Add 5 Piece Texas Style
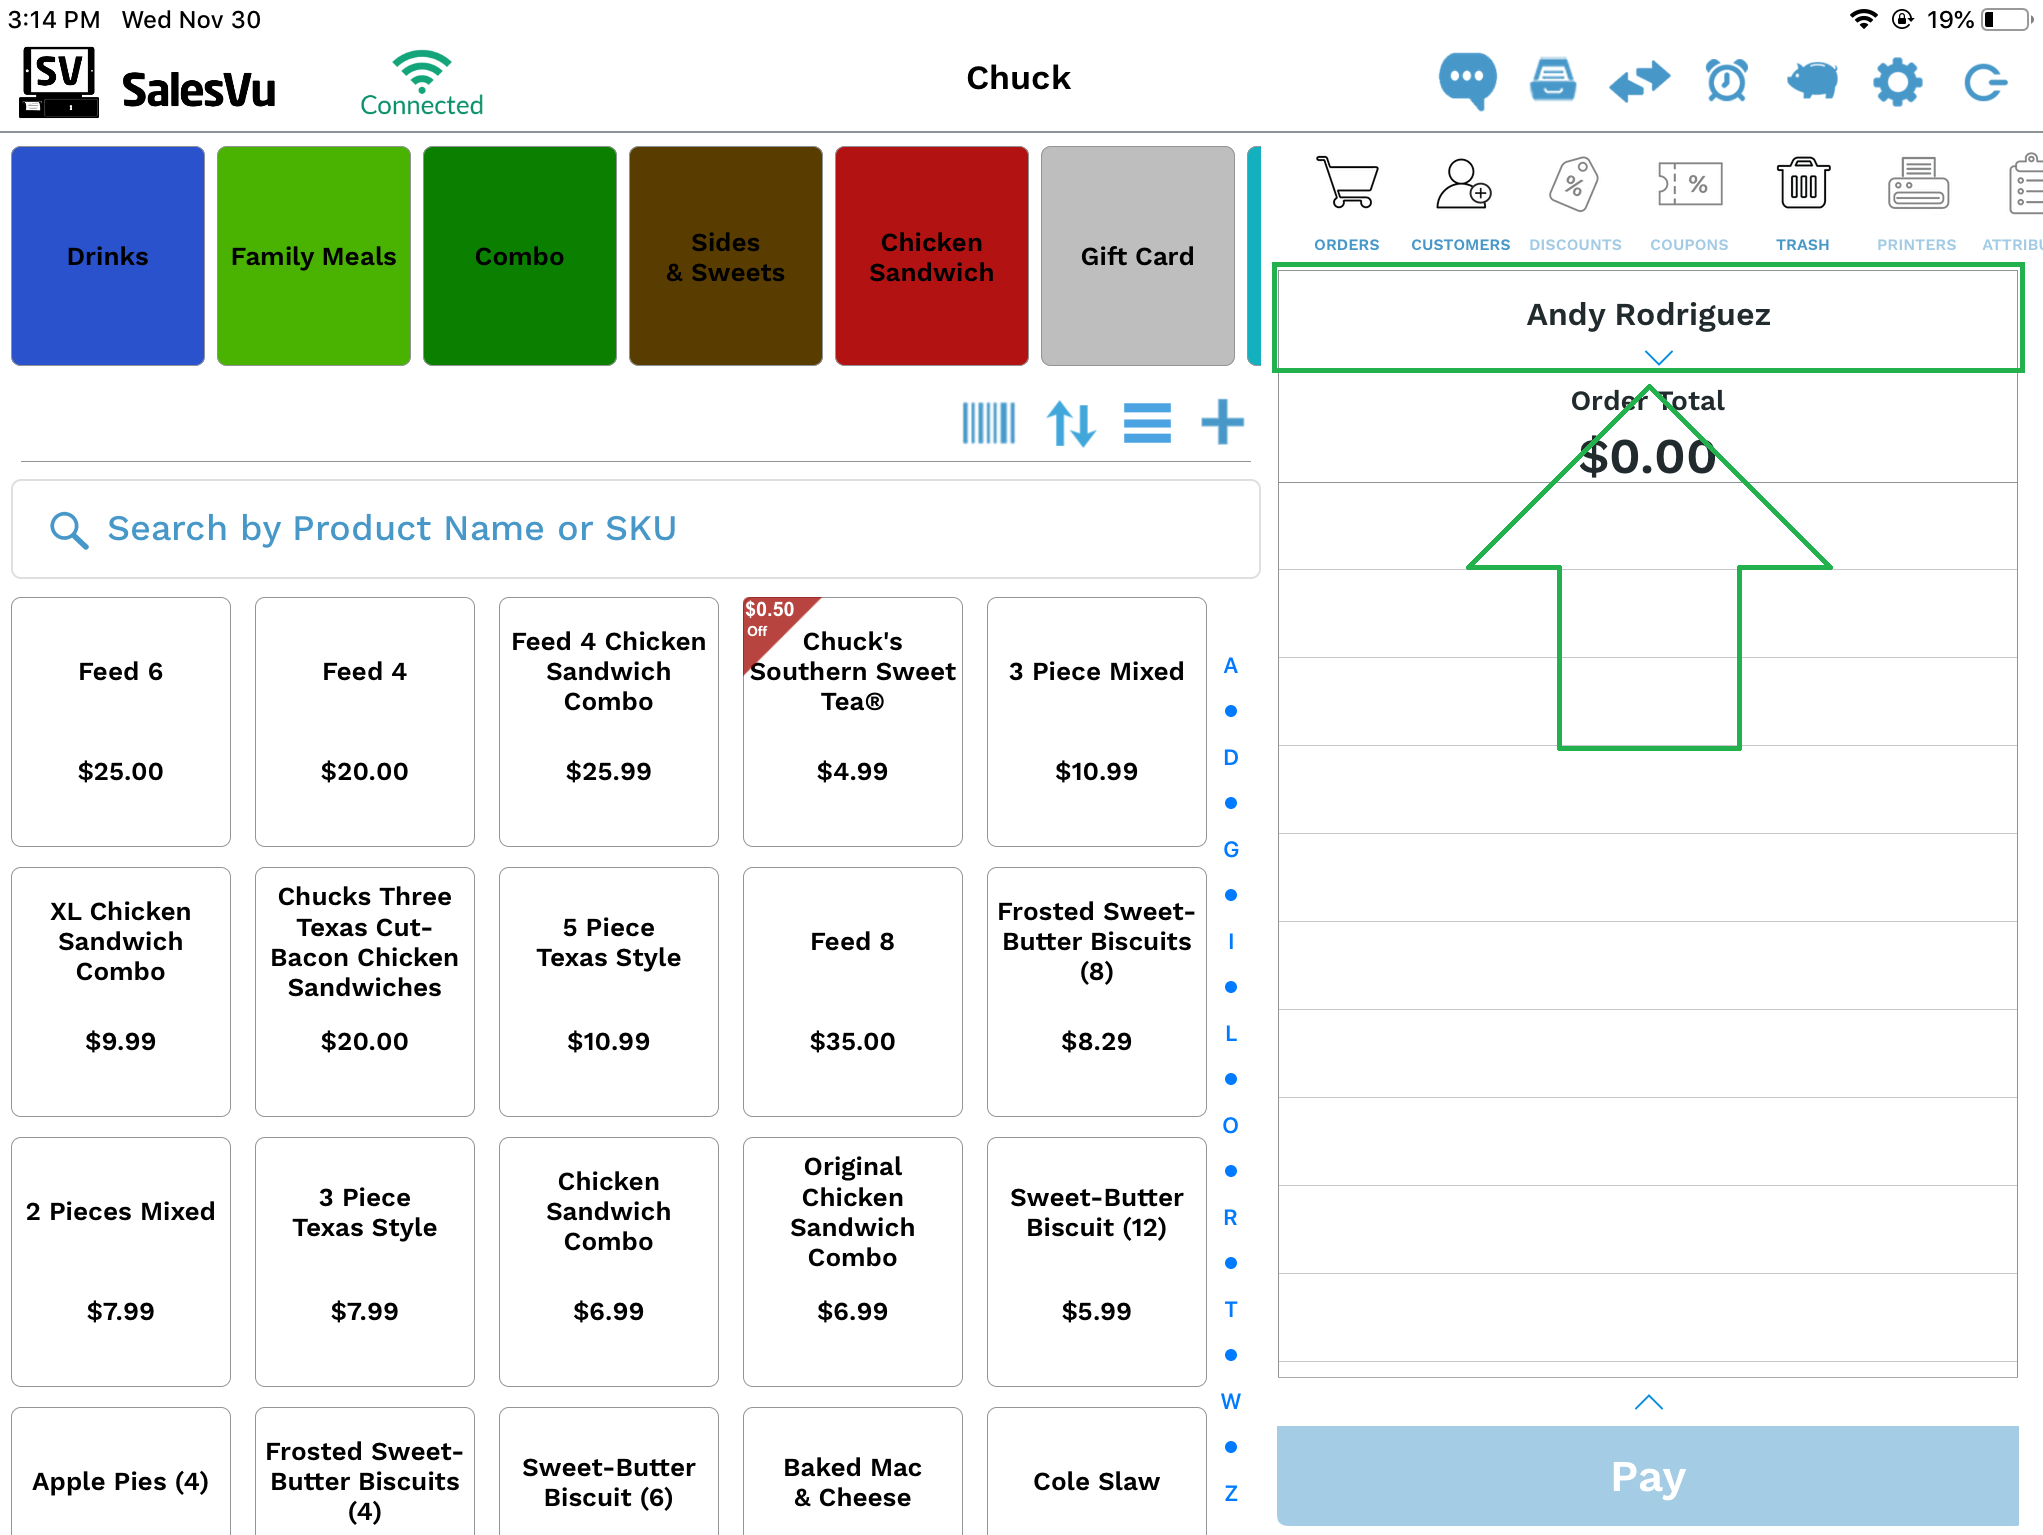Viewport: 2043px width, 1535px height. pyautogui.click(x=609, y=992)
